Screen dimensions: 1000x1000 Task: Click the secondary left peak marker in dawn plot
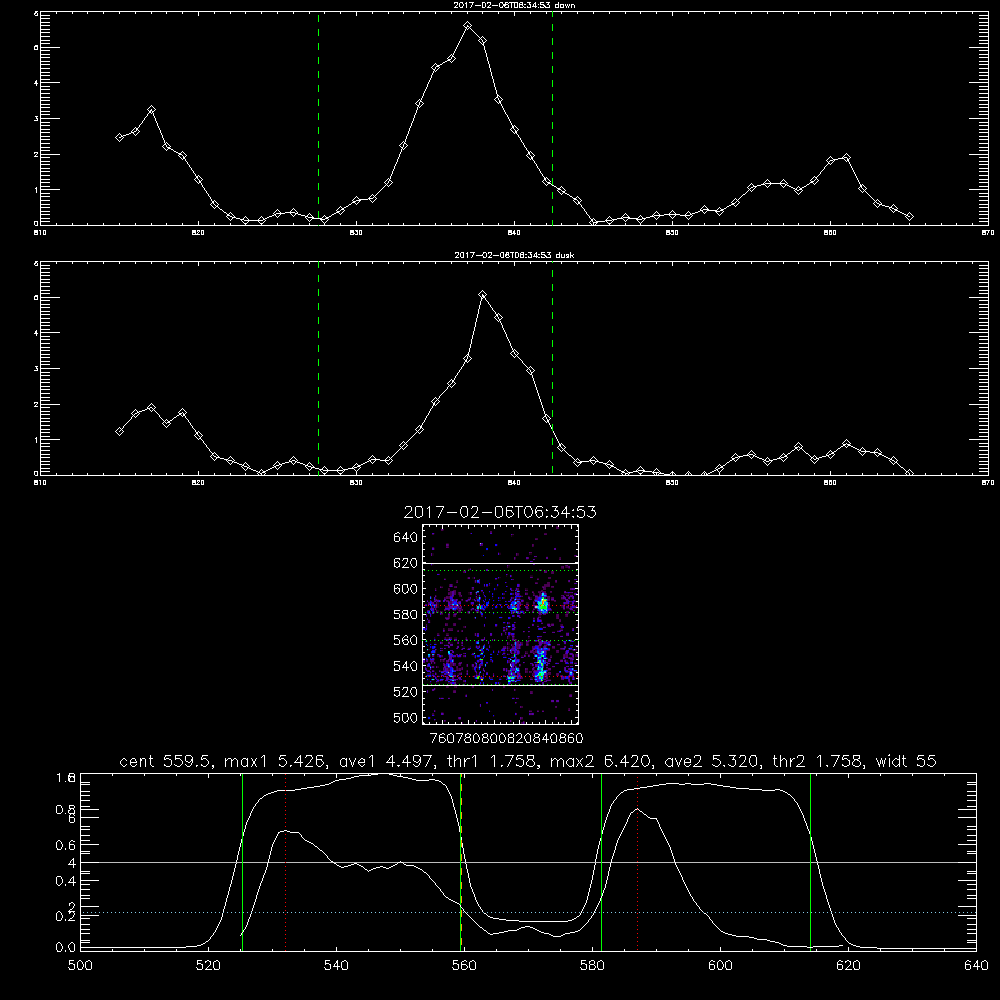(151, 110)
